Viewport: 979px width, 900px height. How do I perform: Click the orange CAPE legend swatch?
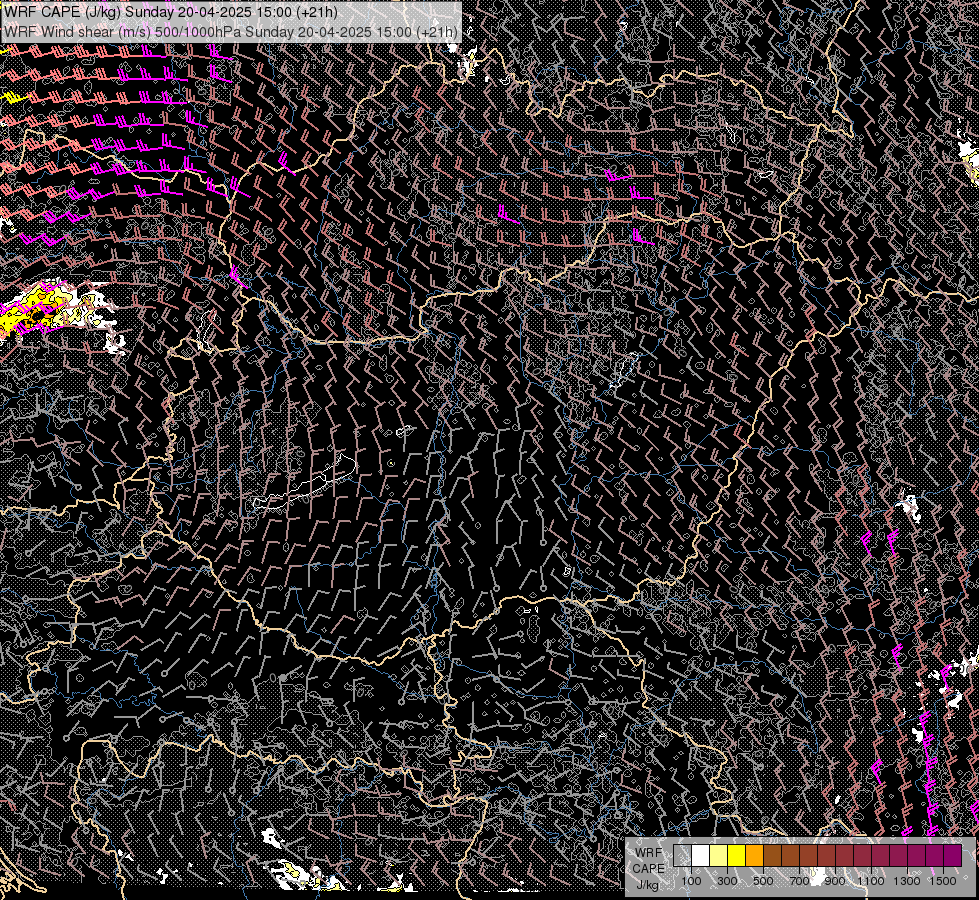pos(754,855)
